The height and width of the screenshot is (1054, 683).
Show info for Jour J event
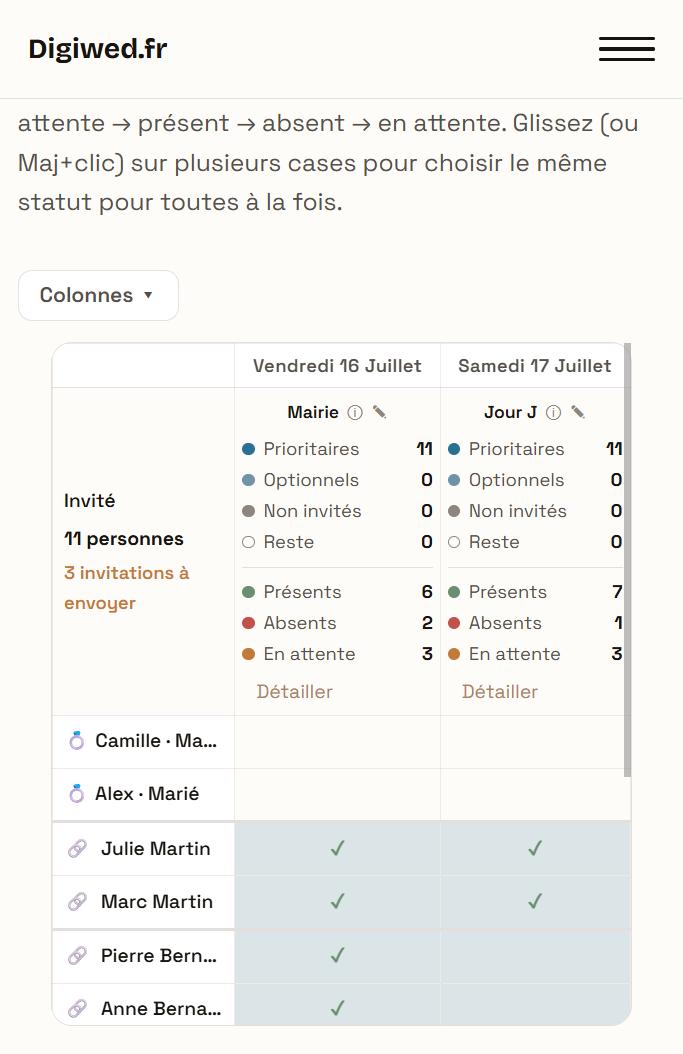(553, 412)
